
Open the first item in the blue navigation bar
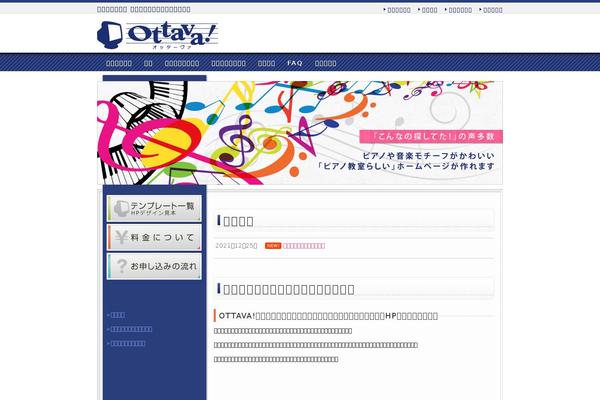[x=119, y=63]
